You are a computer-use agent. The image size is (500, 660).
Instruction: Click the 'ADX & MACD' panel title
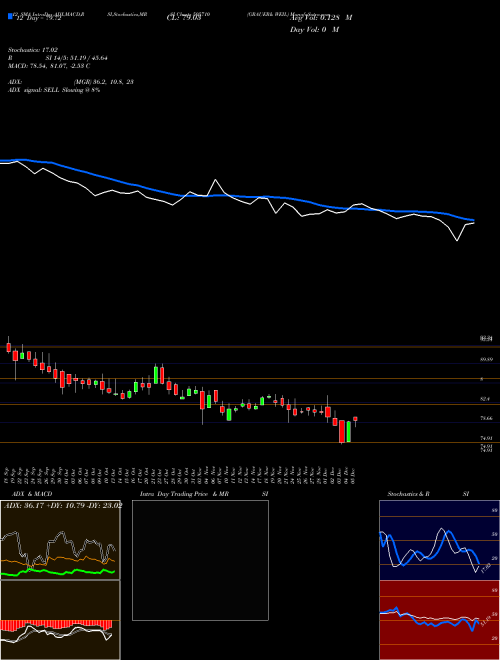pyautogui.click(x=32, y=494)
